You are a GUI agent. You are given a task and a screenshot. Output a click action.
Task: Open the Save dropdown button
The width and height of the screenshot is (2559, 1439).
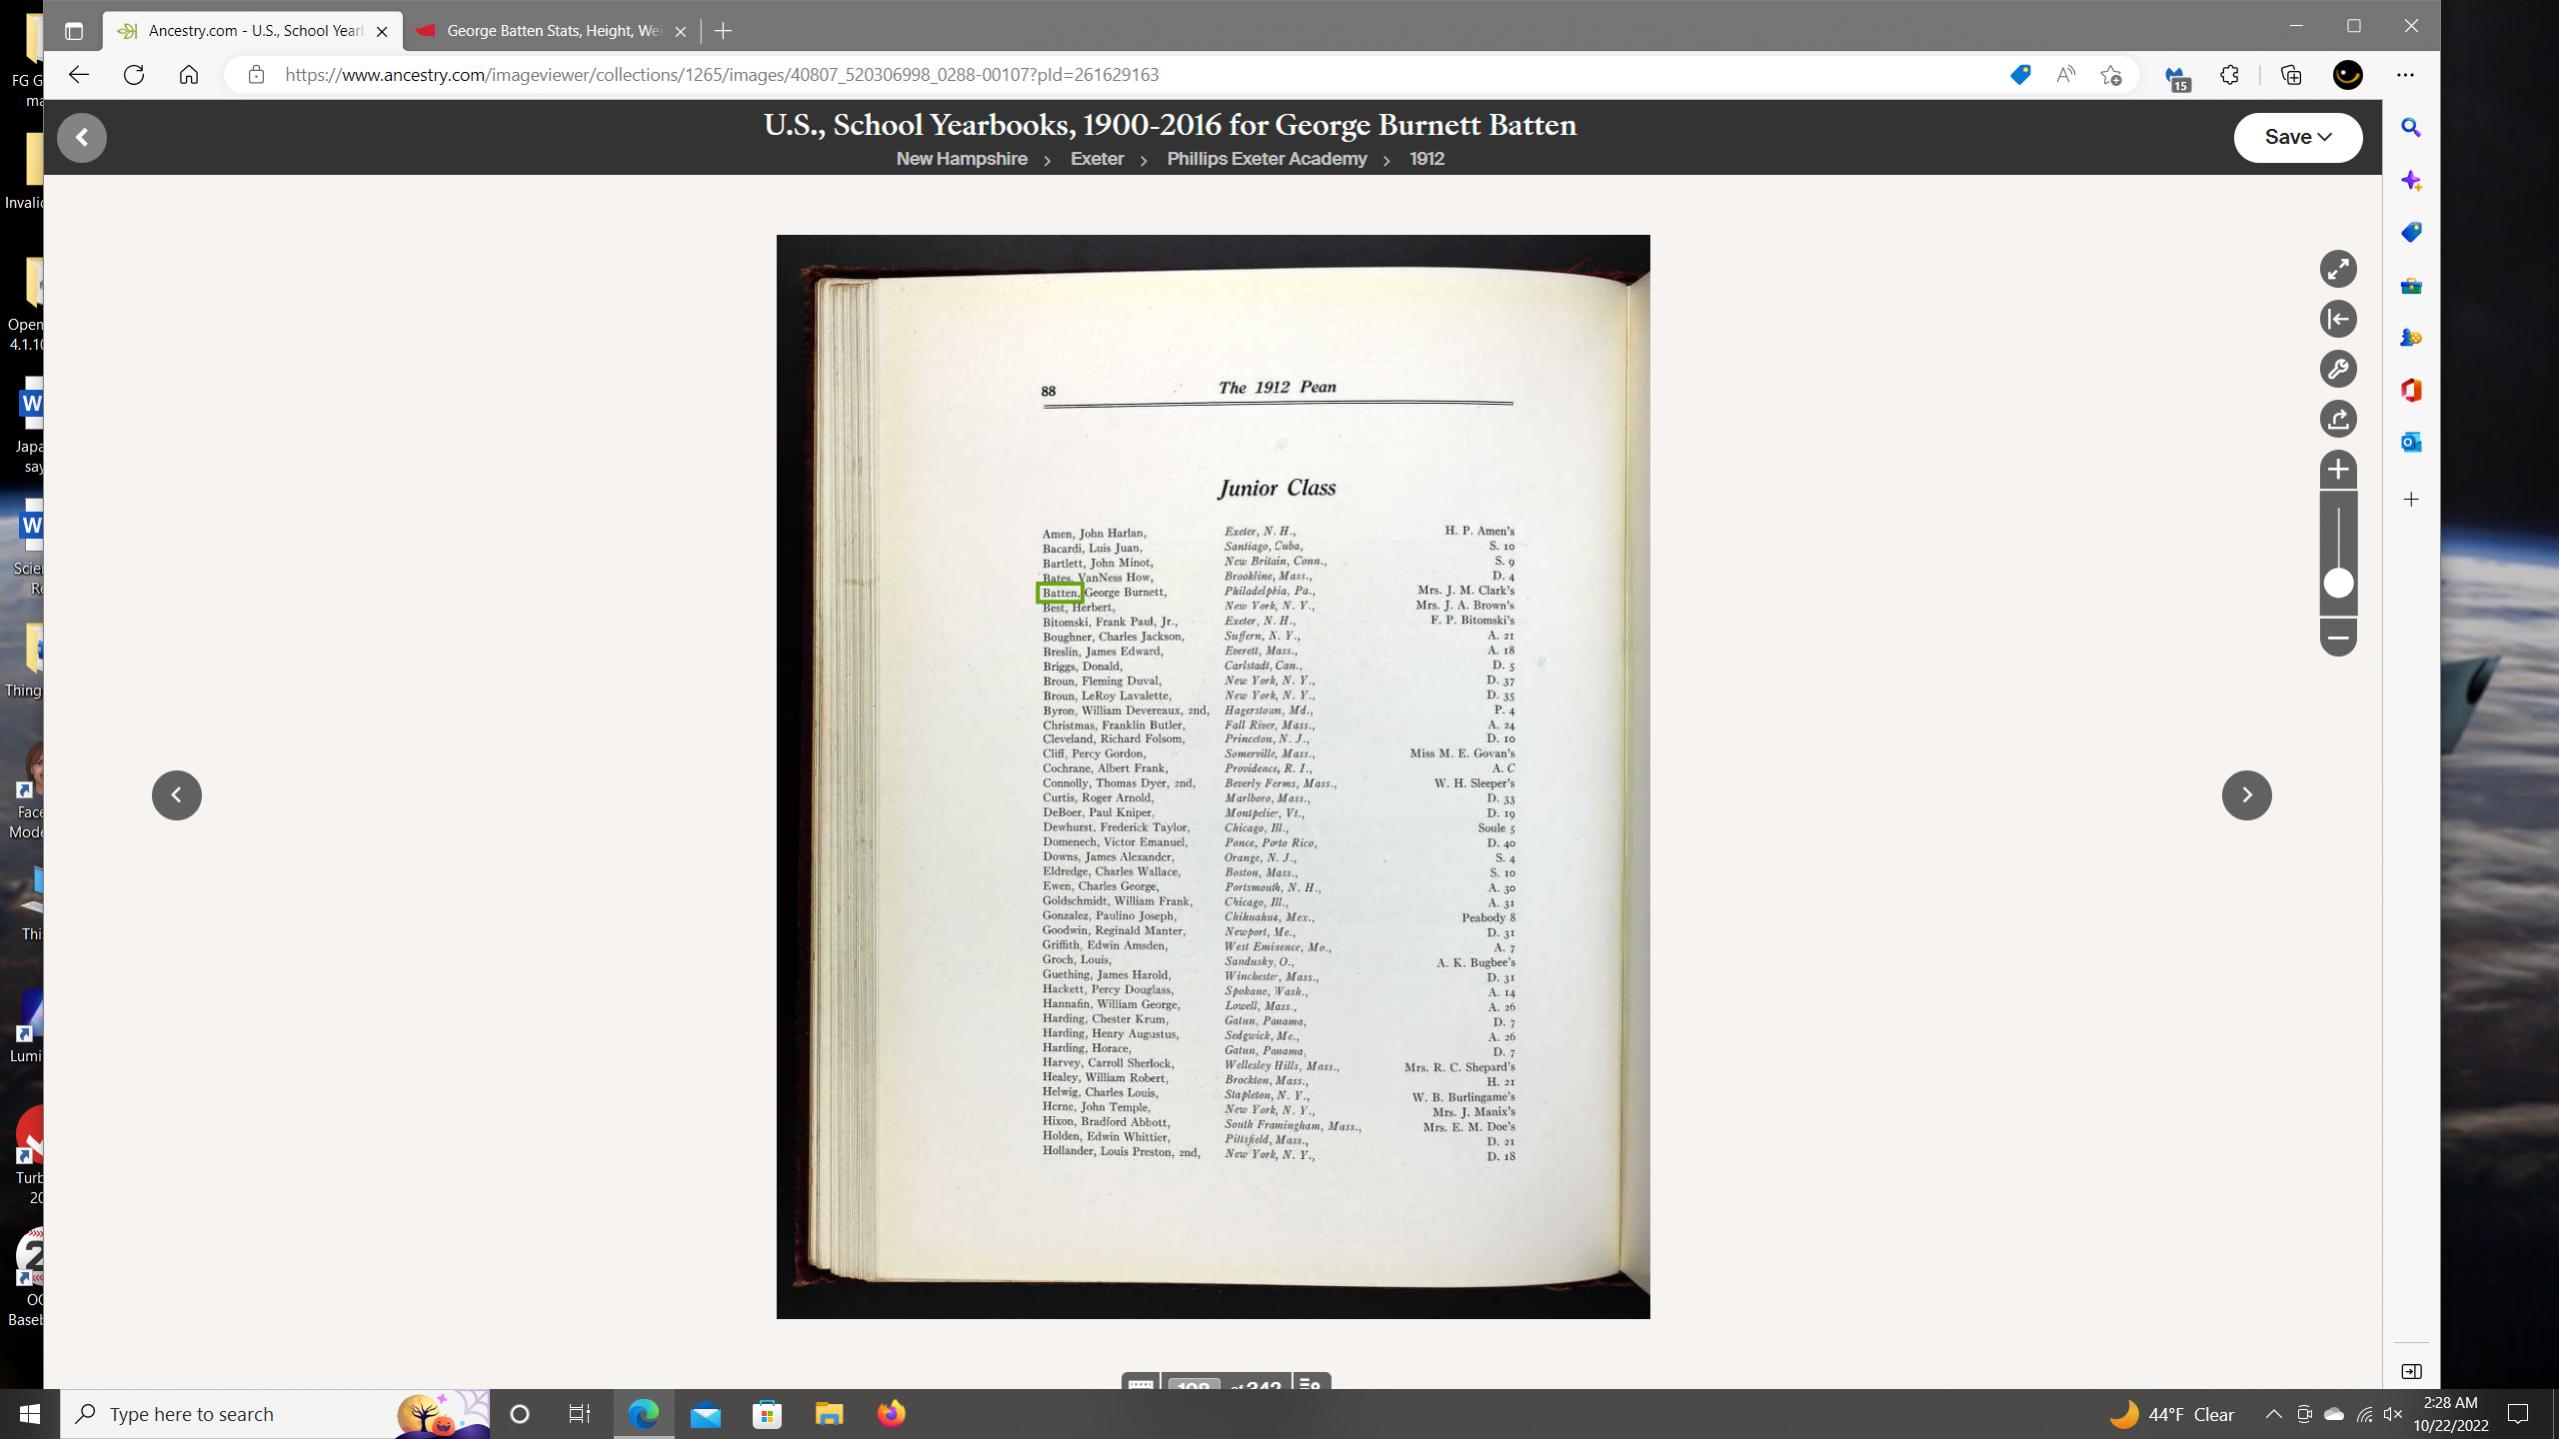point(2297,137)
